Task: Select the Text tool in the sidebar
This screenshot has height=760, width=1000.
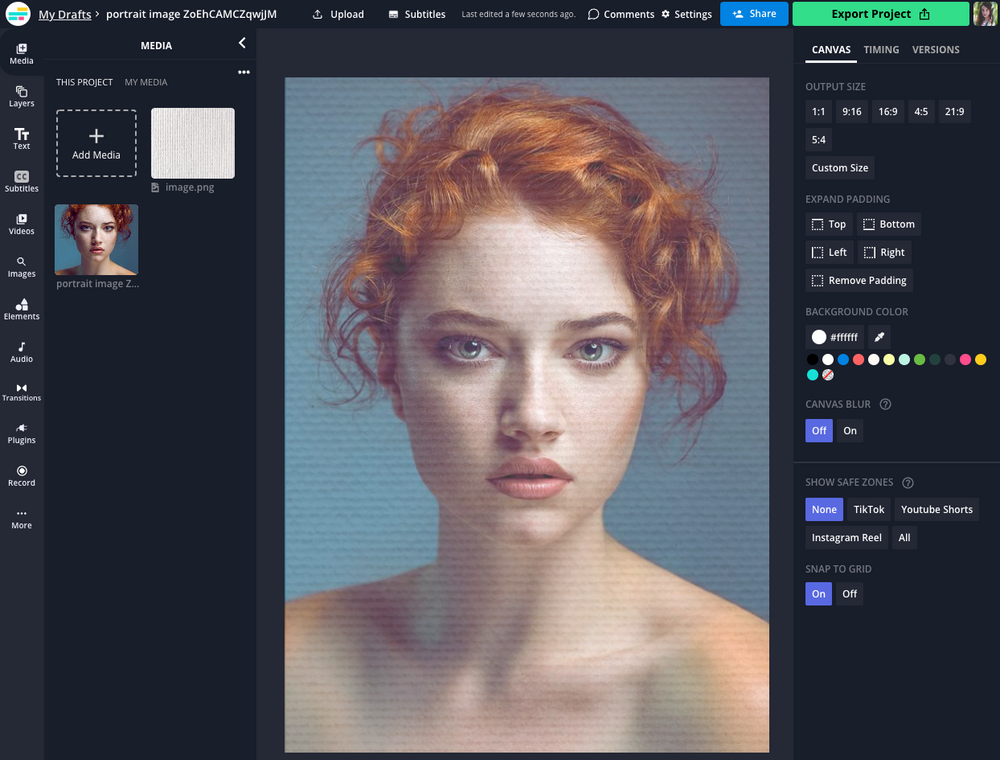Action: [x=21, y=139]
